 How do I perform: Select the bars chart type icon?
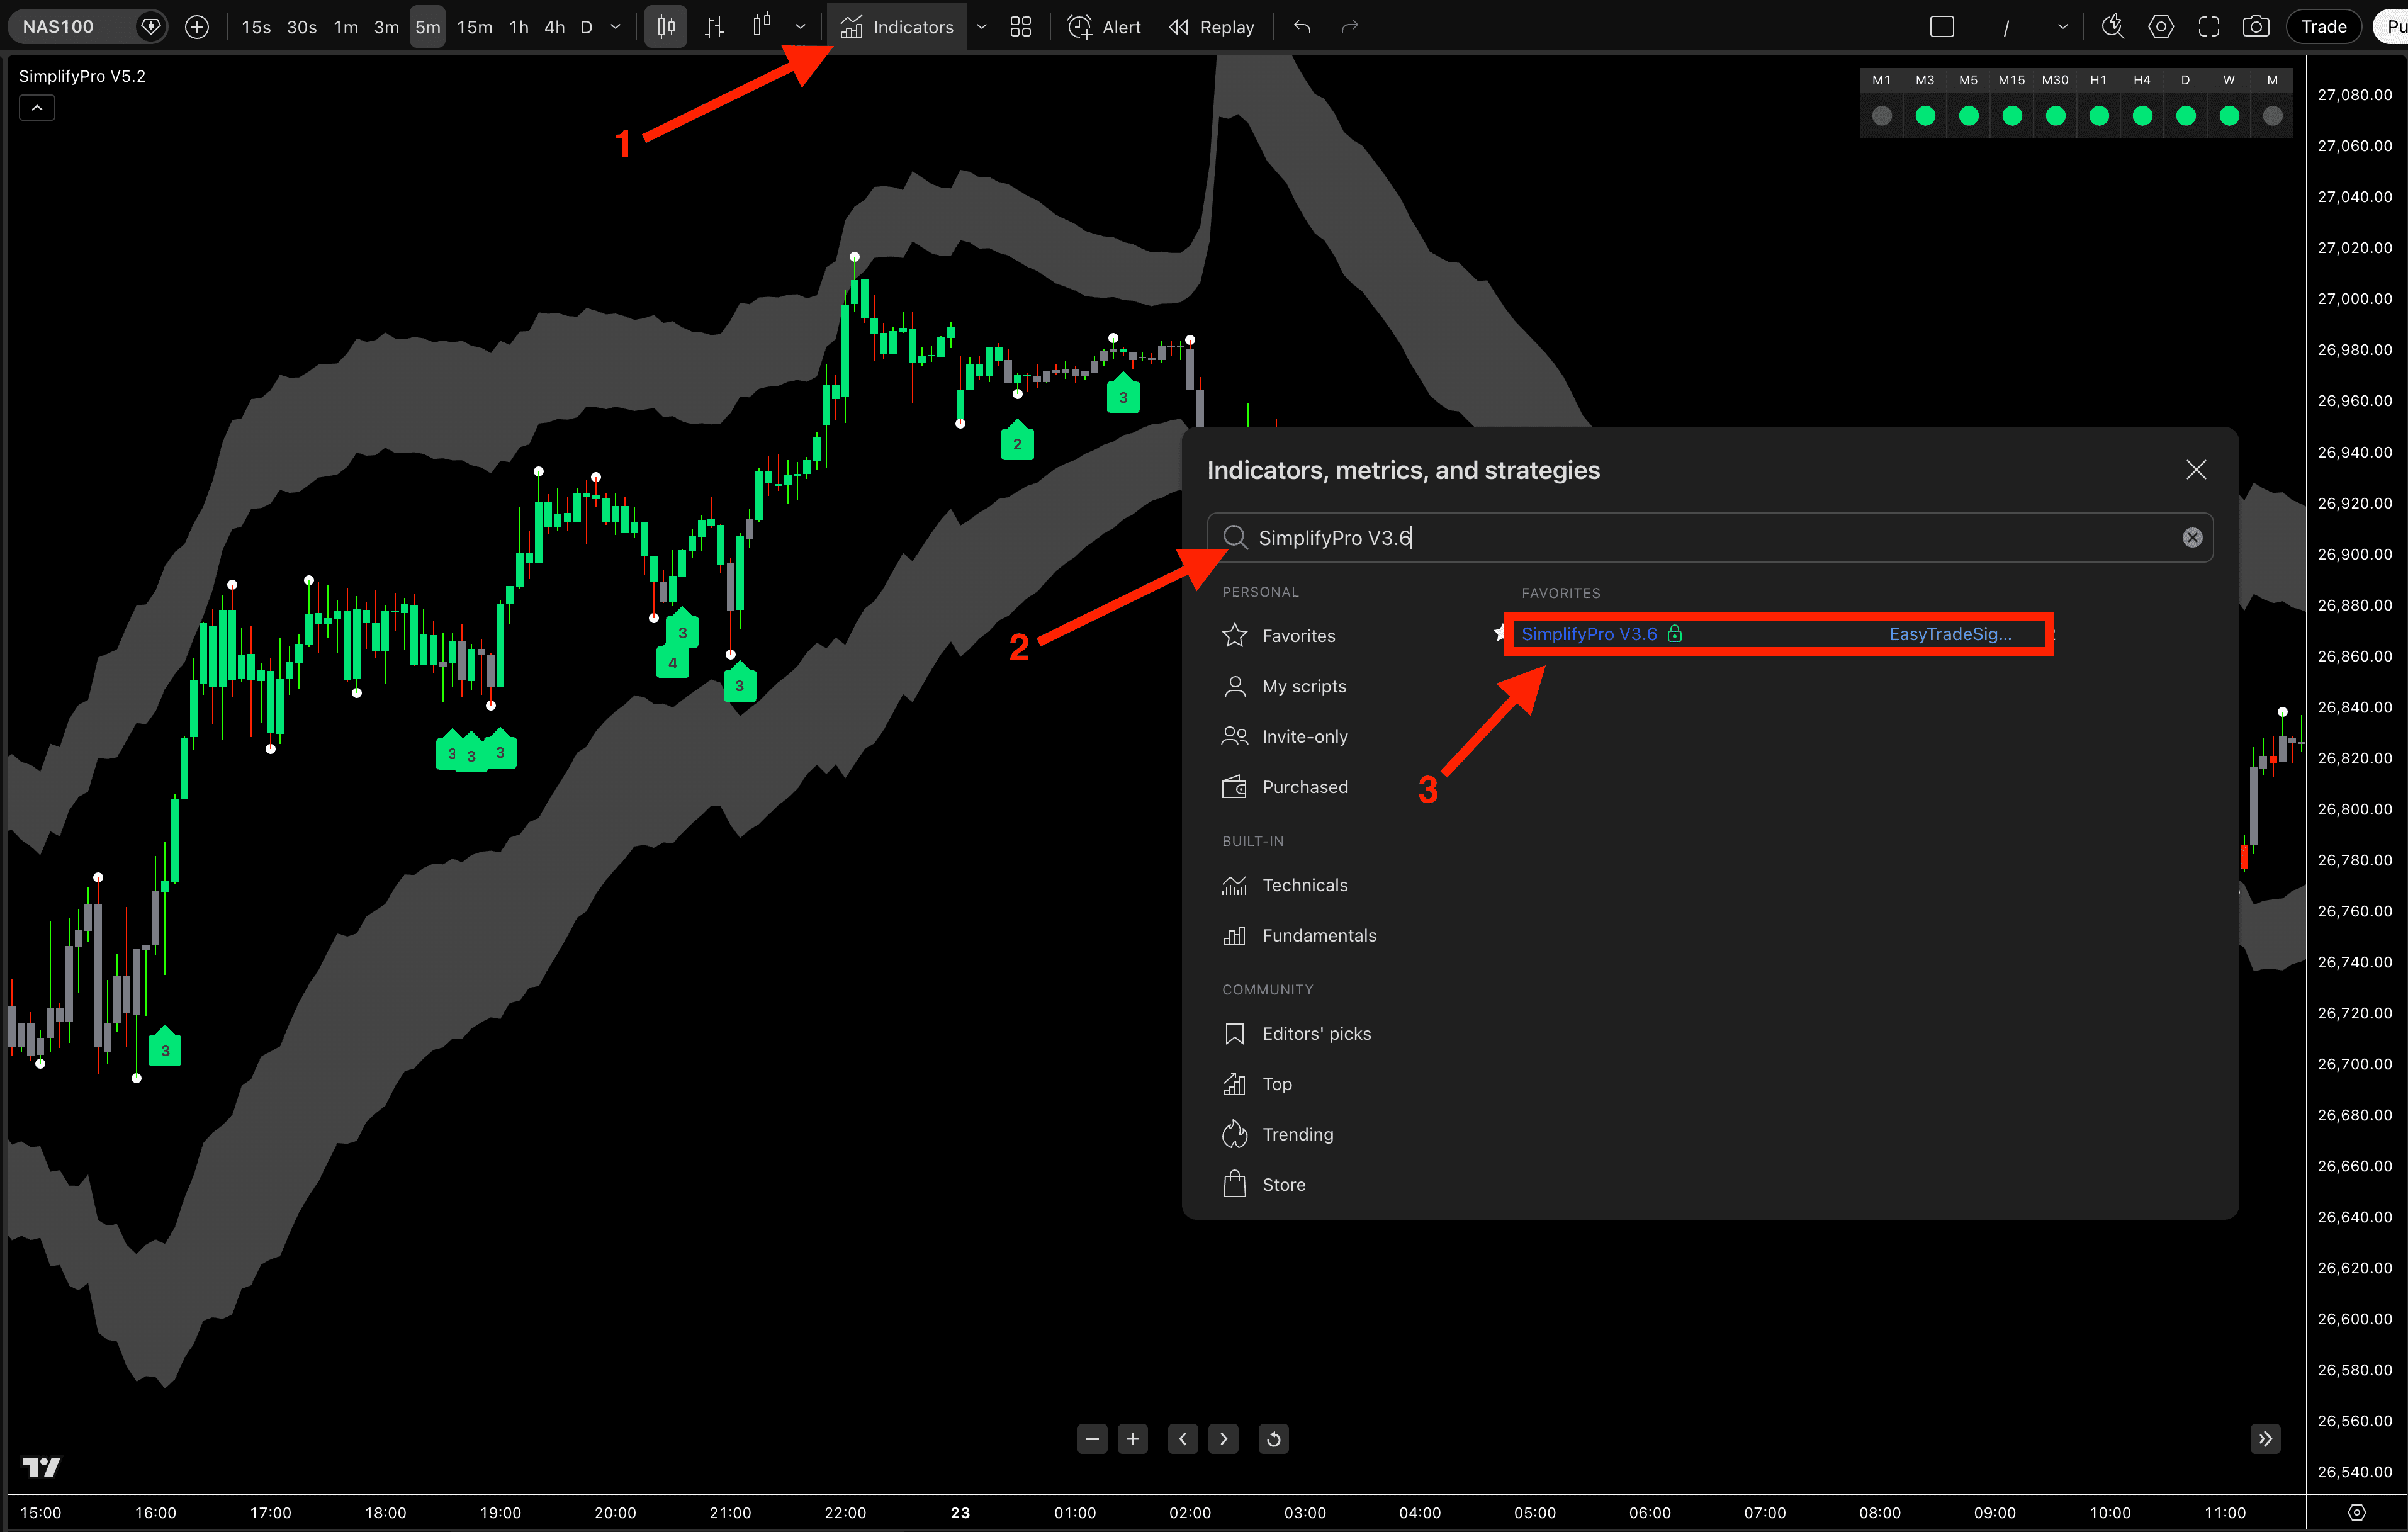tap(714, 27)
